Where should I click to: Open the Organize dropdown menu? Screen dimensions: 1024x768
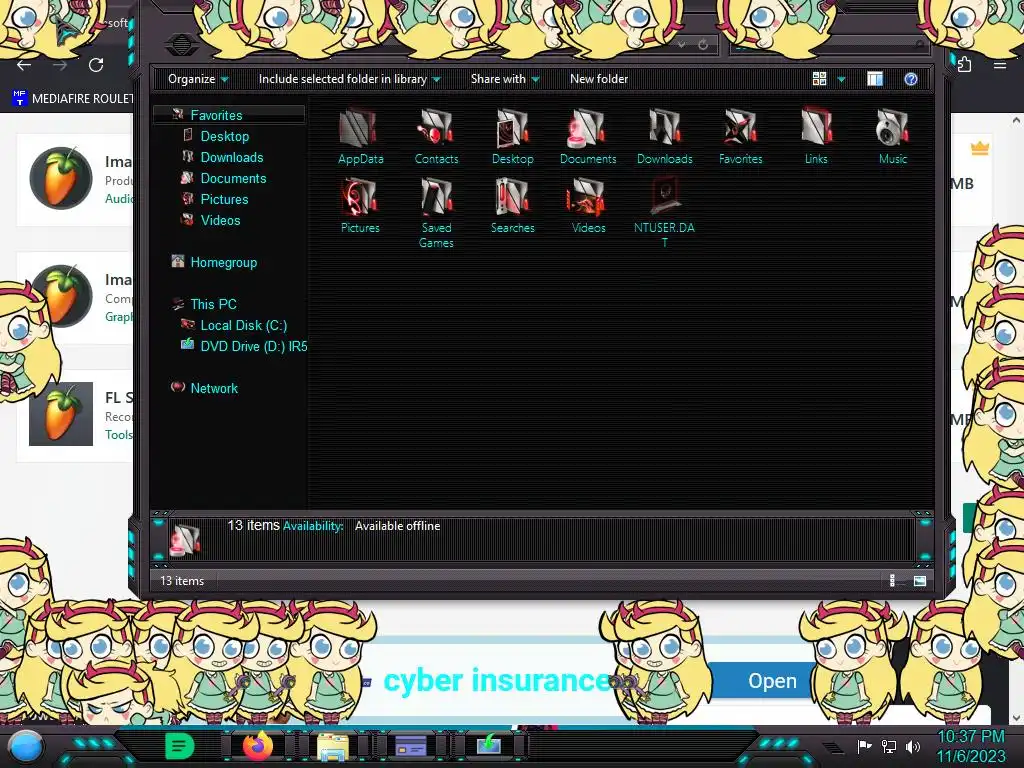pos(198,79)
